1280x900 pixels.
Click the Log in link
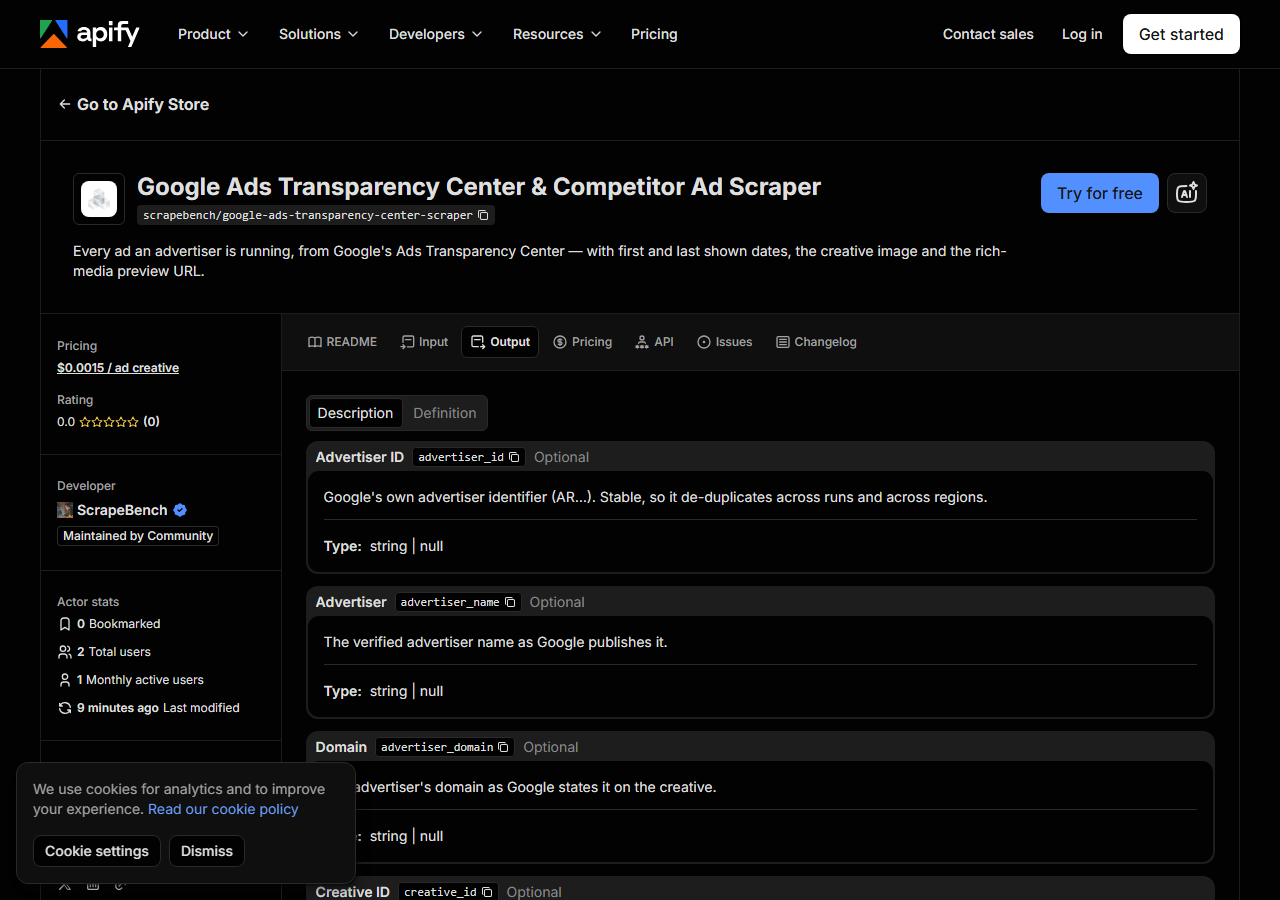tap(1082, 34)
